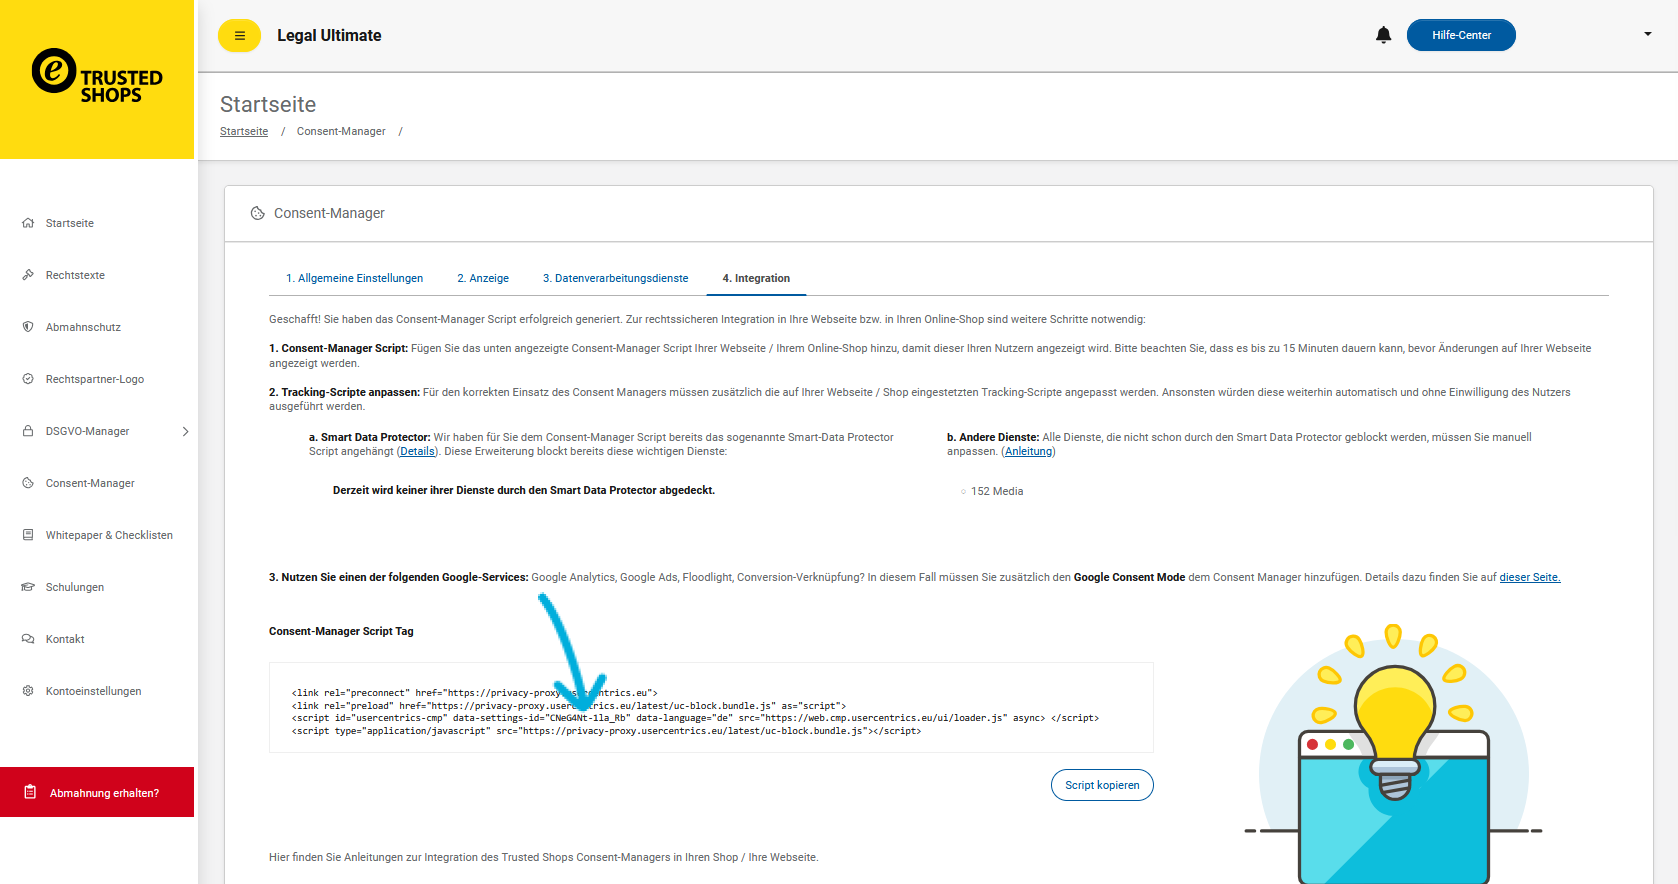Click the Consent-Manager breadcrumb
The image size is (1678, 884).
coord(341,131)
